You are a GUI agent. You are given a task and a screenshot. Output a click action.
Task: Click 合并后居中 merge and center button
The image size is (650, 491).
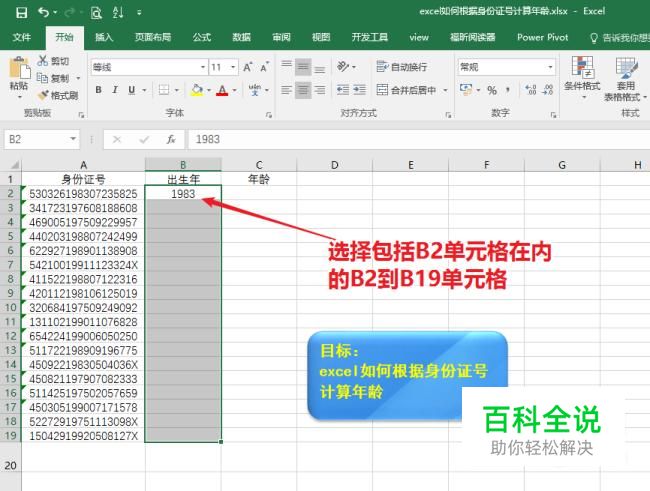point(406,90)
